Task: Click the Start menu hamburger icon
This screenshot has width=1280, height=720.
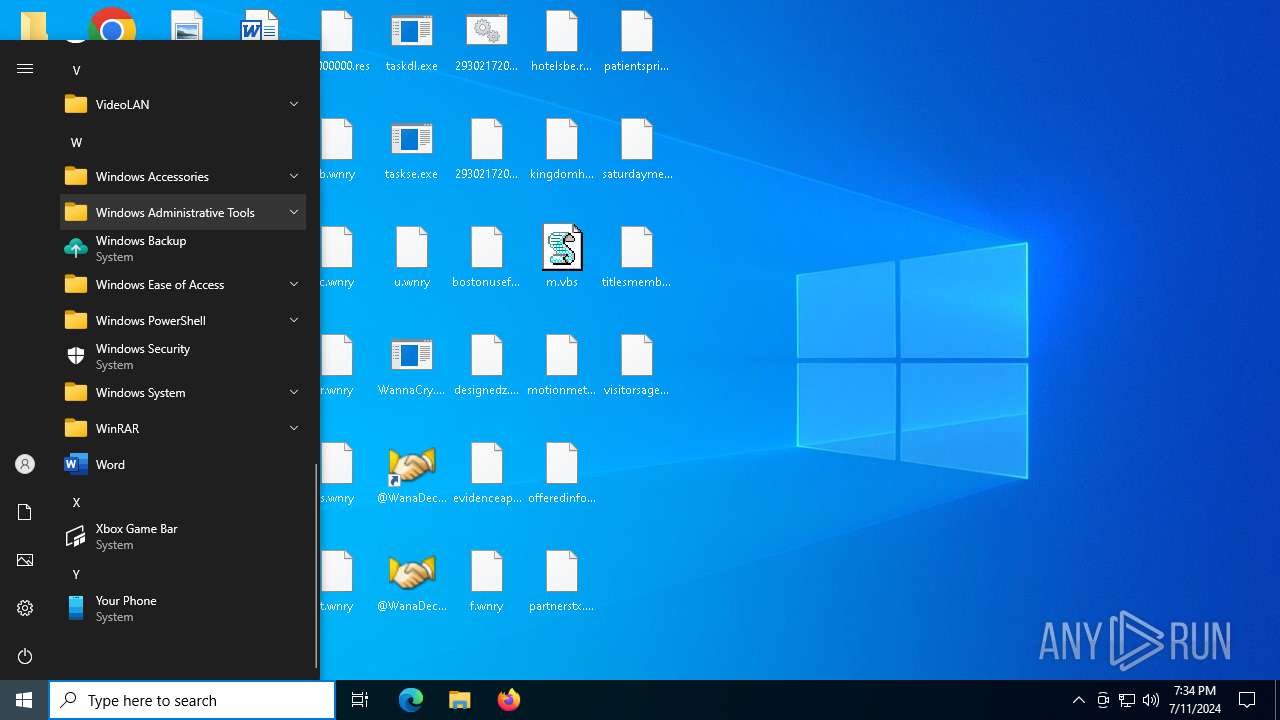Action: [25, 69]
